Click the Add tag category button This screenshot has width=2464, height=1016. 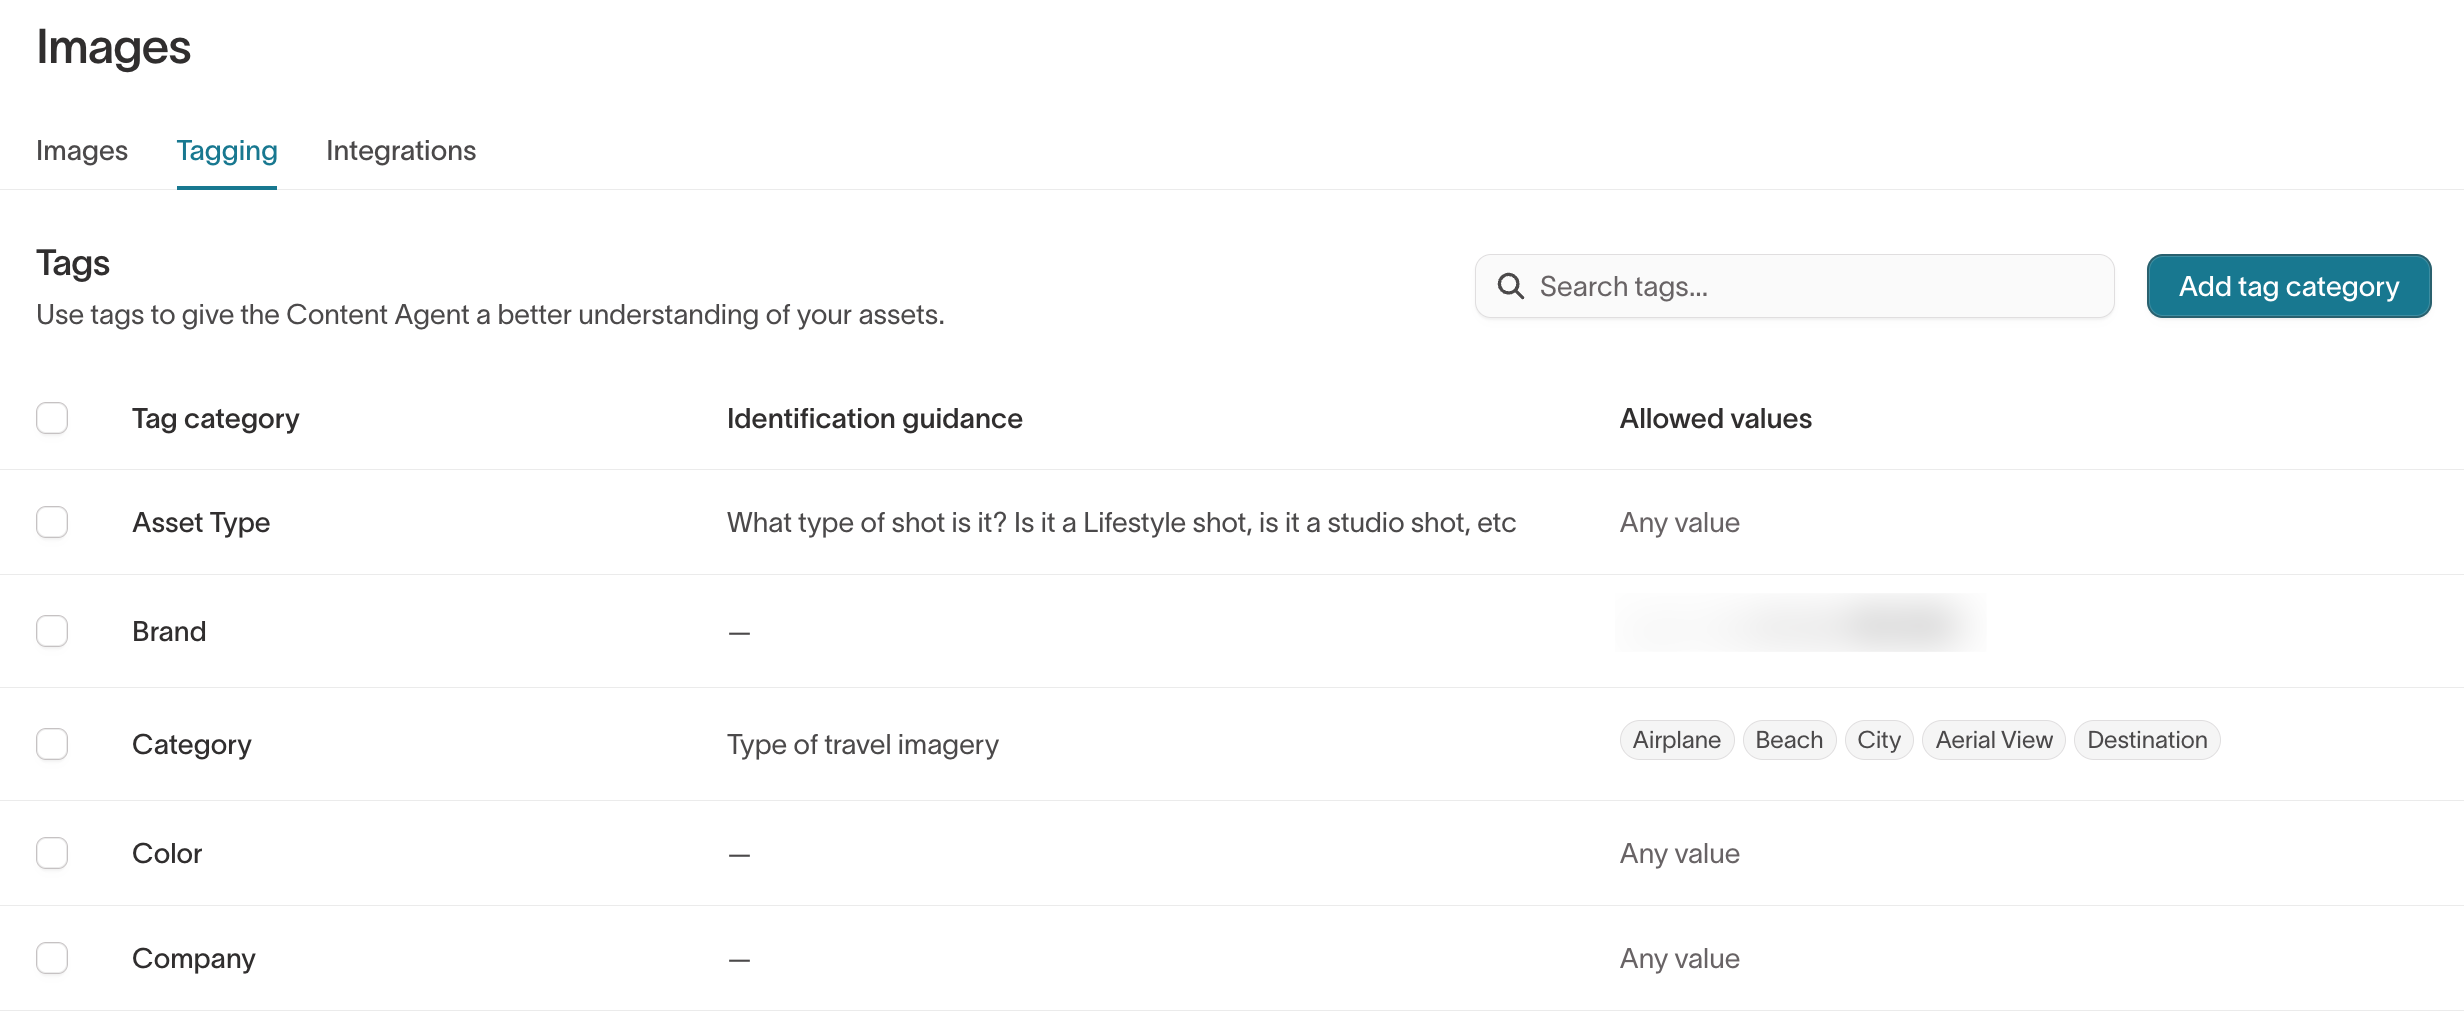[x=2289, y=286]
